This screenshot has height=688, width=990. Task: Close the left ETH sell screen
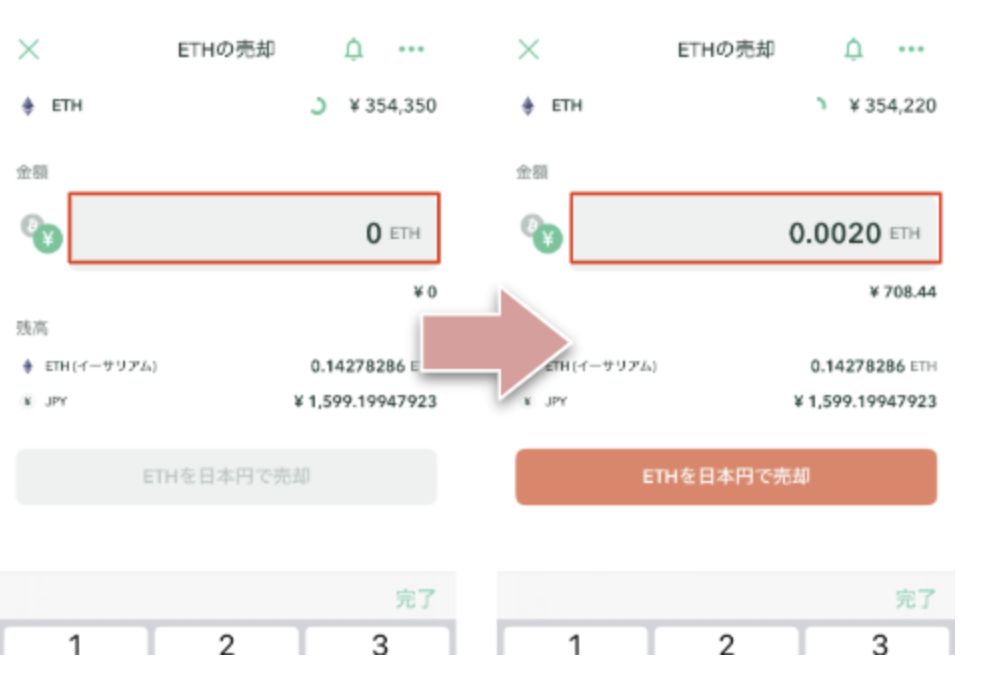click(x=29, y=50)
